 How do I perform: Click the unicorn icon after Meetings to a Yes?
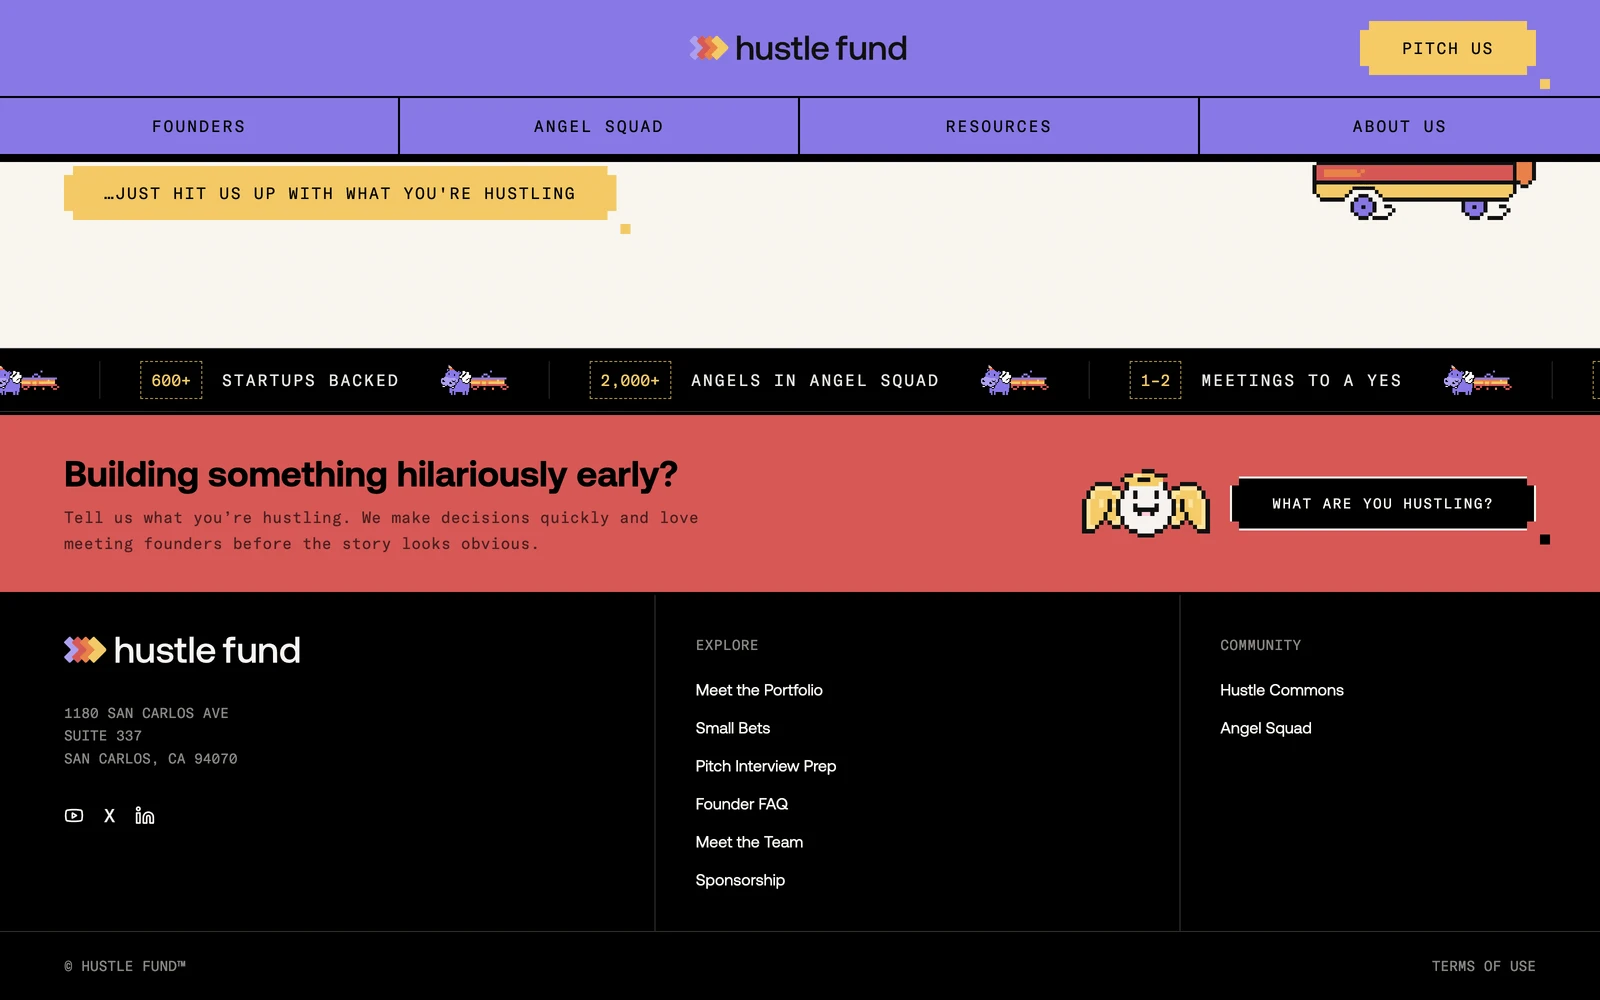pos(1477,380)
